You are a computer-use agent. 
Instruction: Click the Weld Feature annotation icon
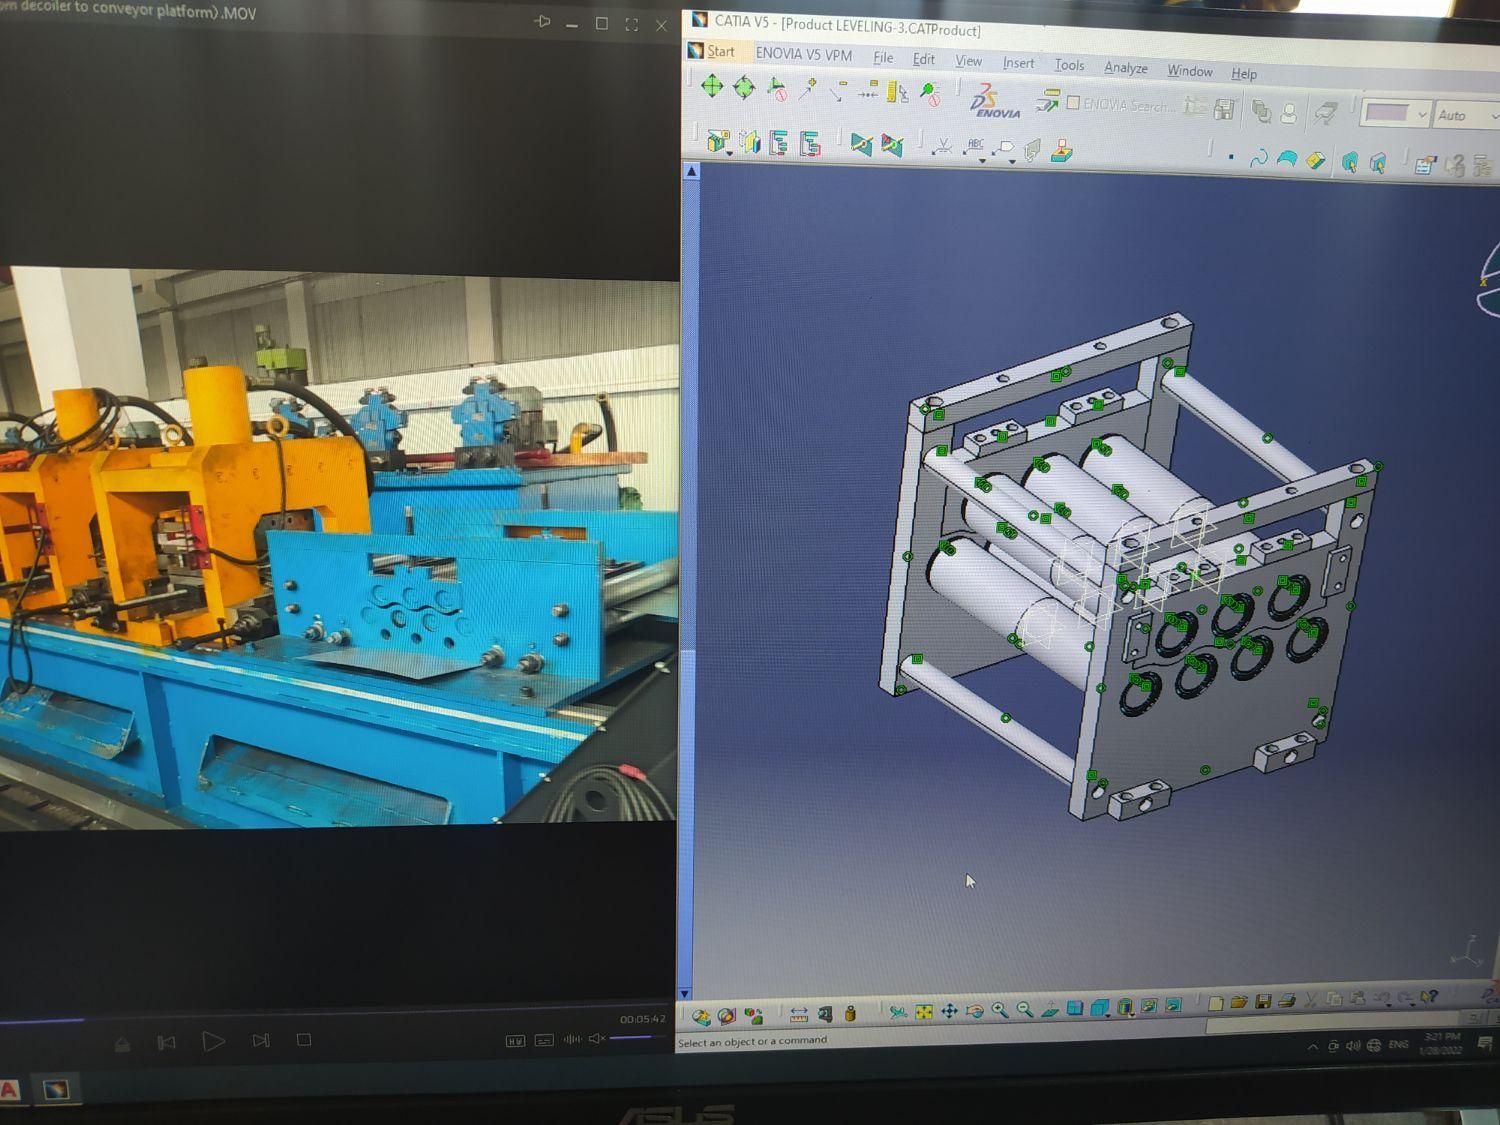(x=941, y=147)
